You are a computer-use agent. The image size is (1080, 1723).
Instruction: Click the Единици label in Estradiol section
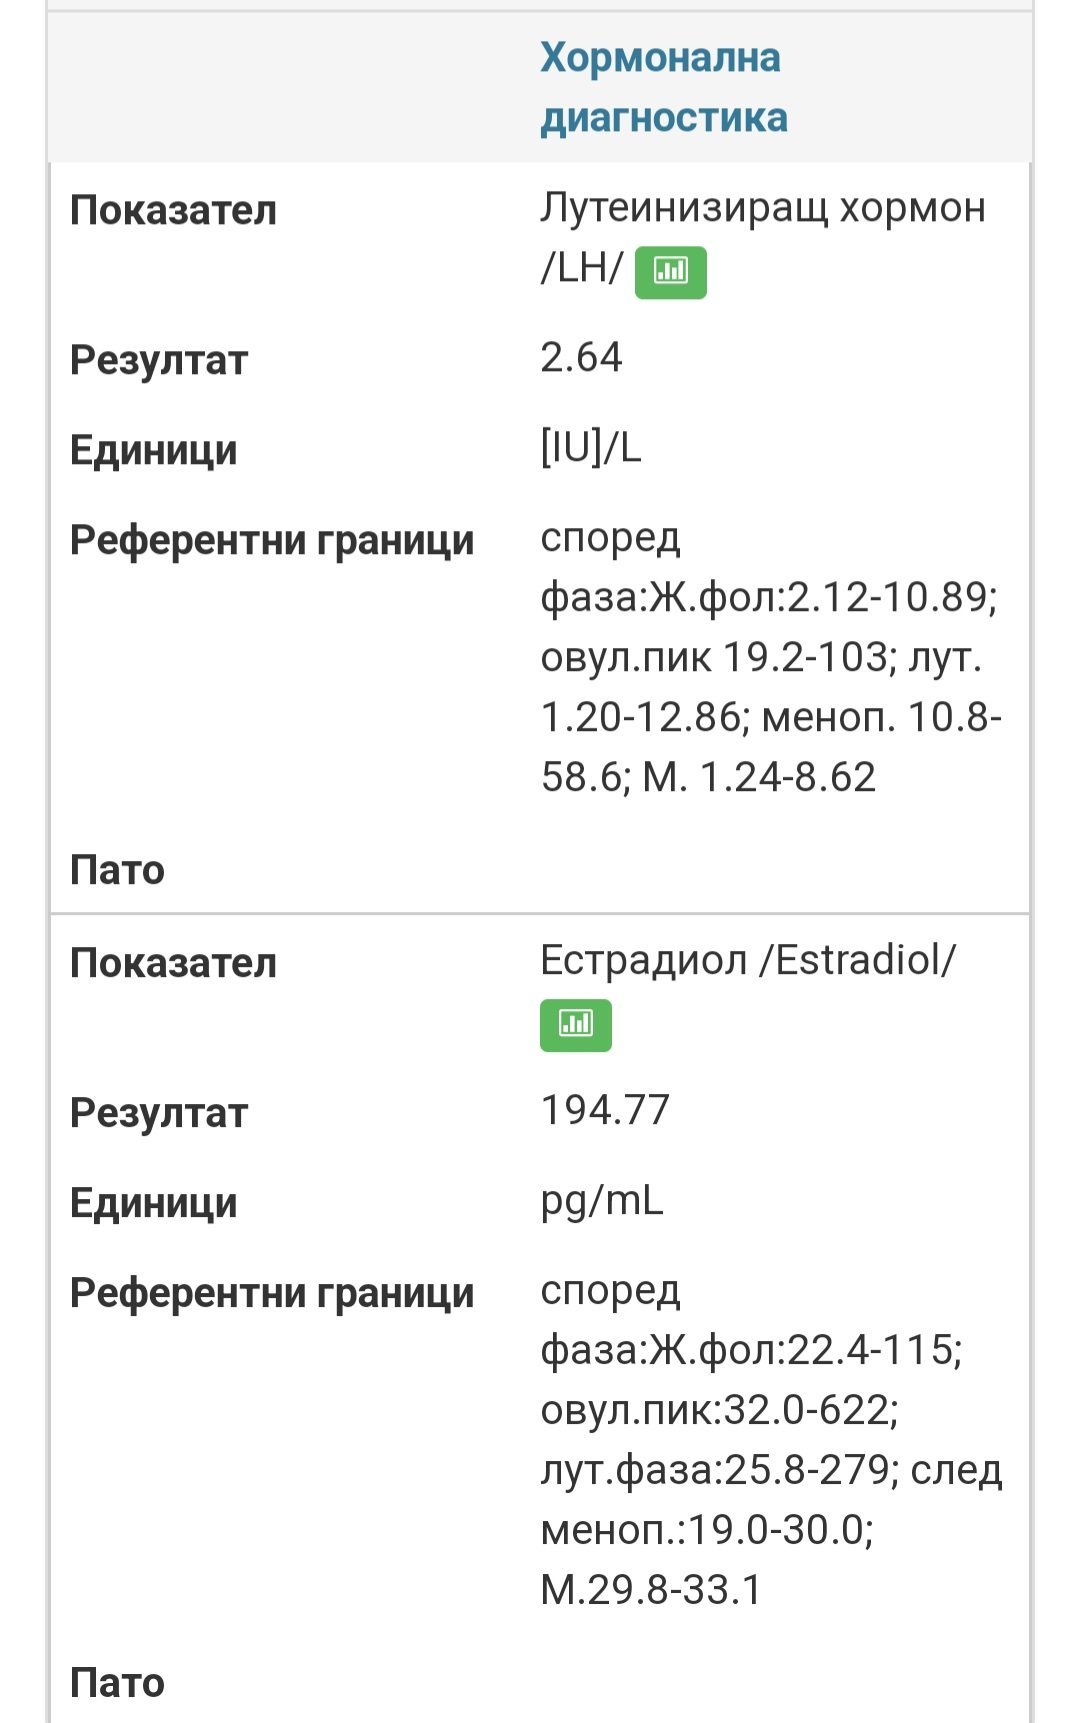(154, 1203)
